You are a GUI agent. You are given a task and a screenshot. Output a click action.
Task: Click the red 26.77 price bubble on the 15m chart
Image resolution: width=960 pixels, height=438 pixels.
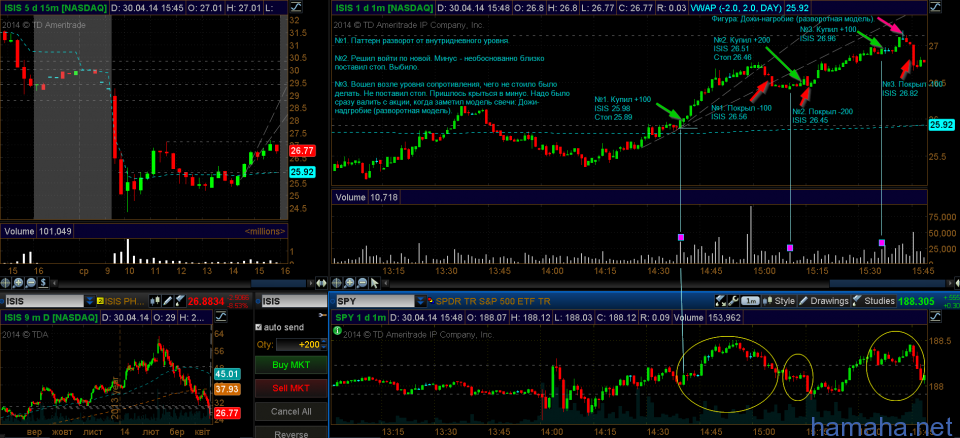(x=301, y=150)
